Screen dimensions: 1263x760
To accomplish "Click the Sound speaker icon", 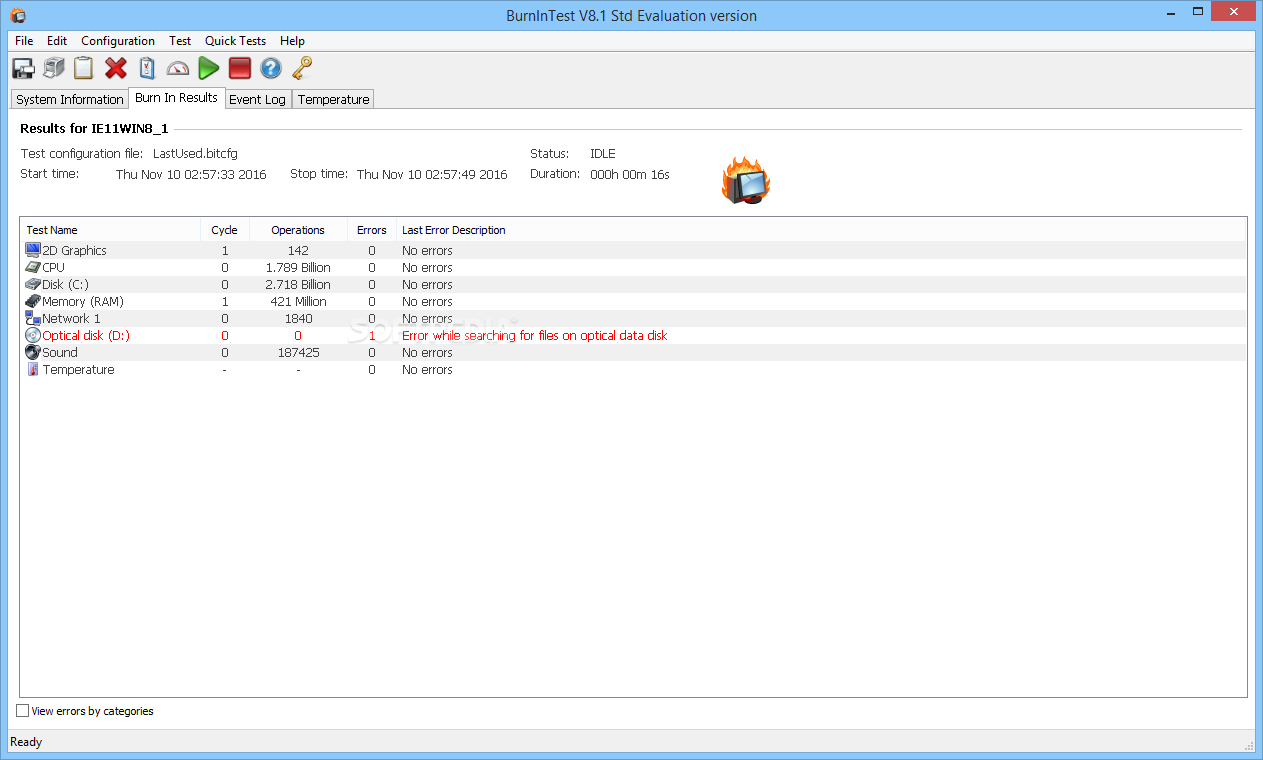I will pyautogui.click(x=33, y=352).
